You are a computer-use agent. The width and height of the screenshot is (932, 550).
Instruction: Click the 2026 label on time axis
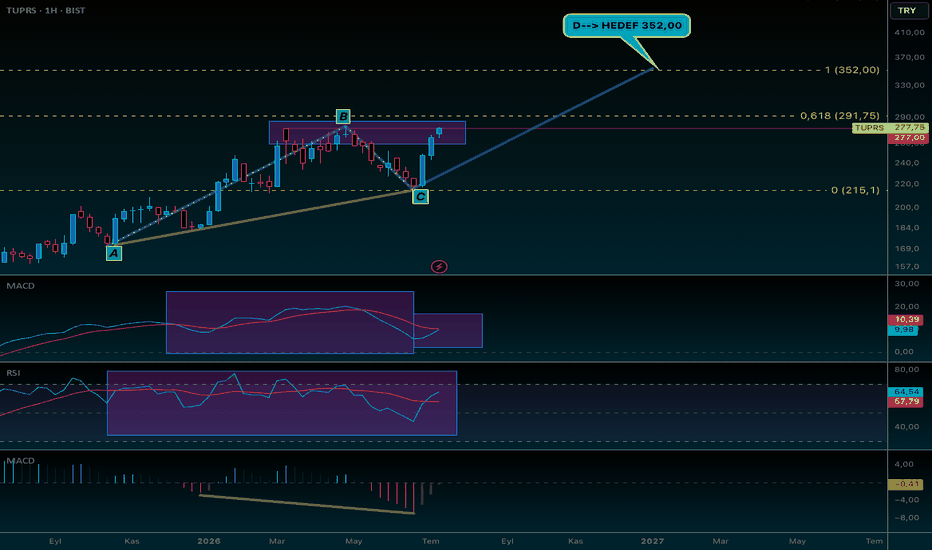point(209,541)
